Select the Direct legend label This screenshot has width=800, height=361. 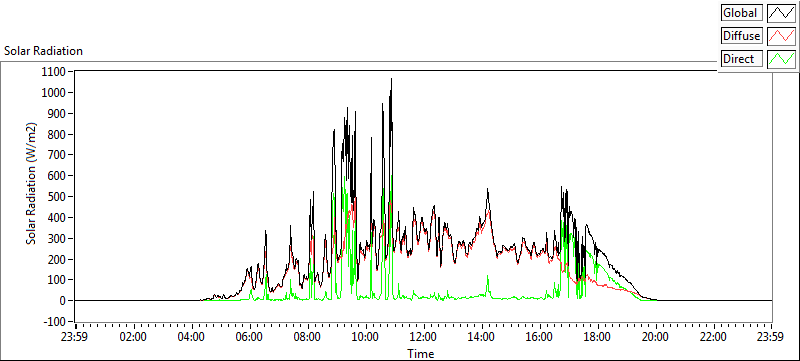pos(742,59)
